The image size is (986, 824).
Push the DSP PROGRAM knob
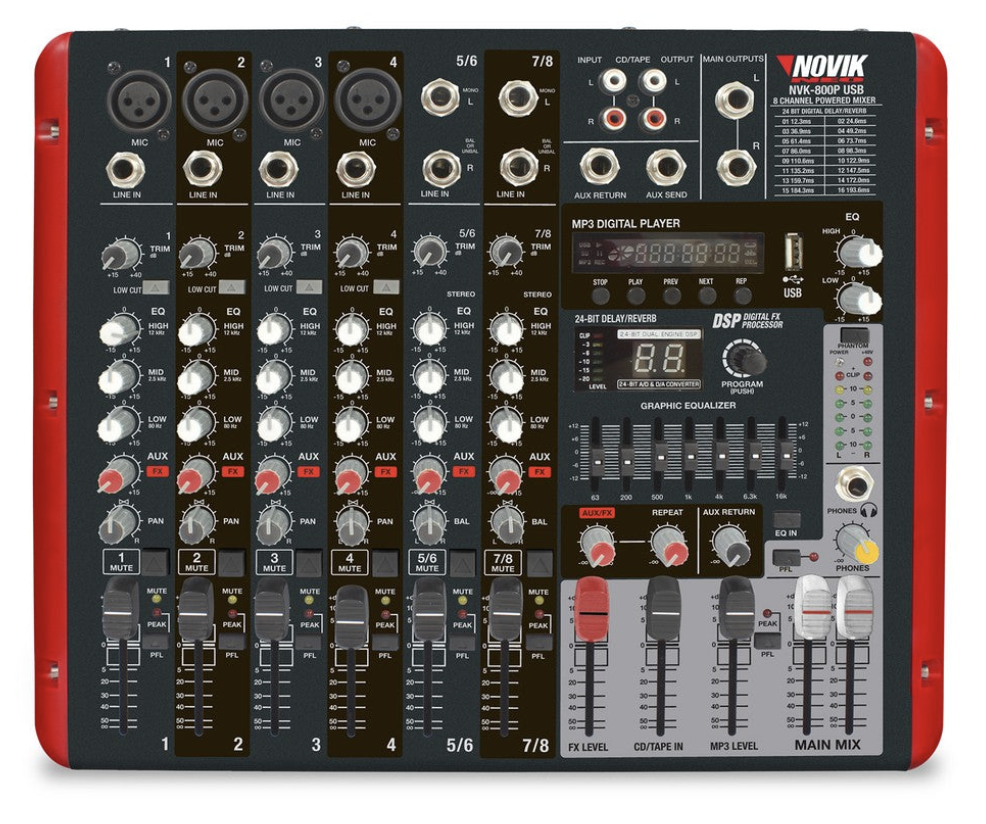point(746,360)
